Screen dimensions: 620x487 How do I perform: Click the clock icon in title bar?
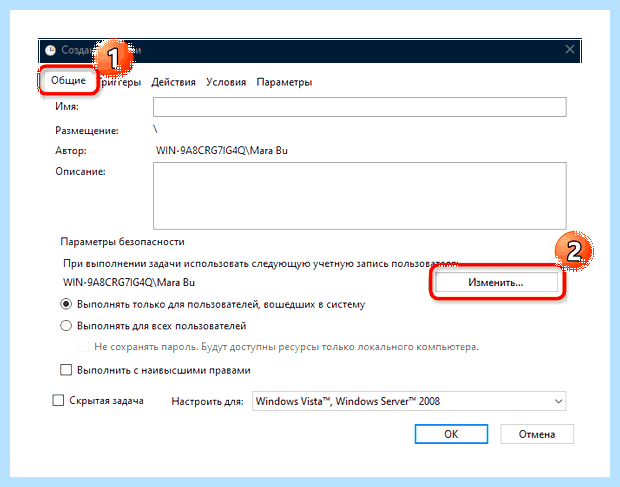51,50
